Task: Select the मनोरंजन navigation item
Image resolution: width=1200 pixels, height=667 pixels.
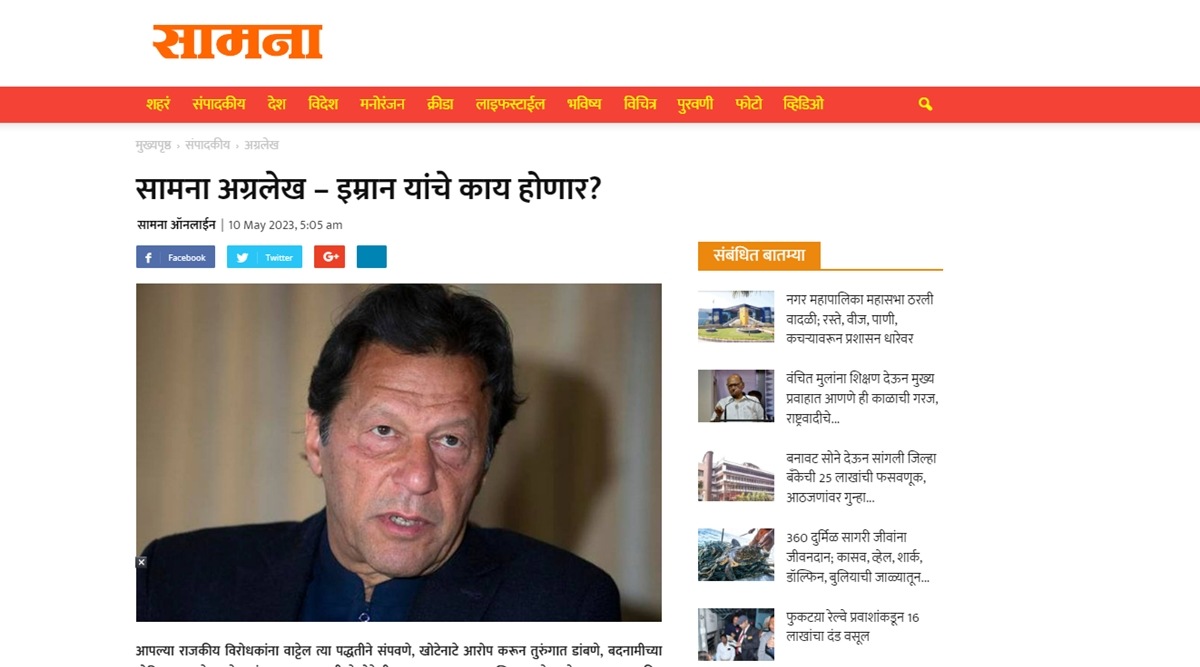Action: click(x=382, y=104)
